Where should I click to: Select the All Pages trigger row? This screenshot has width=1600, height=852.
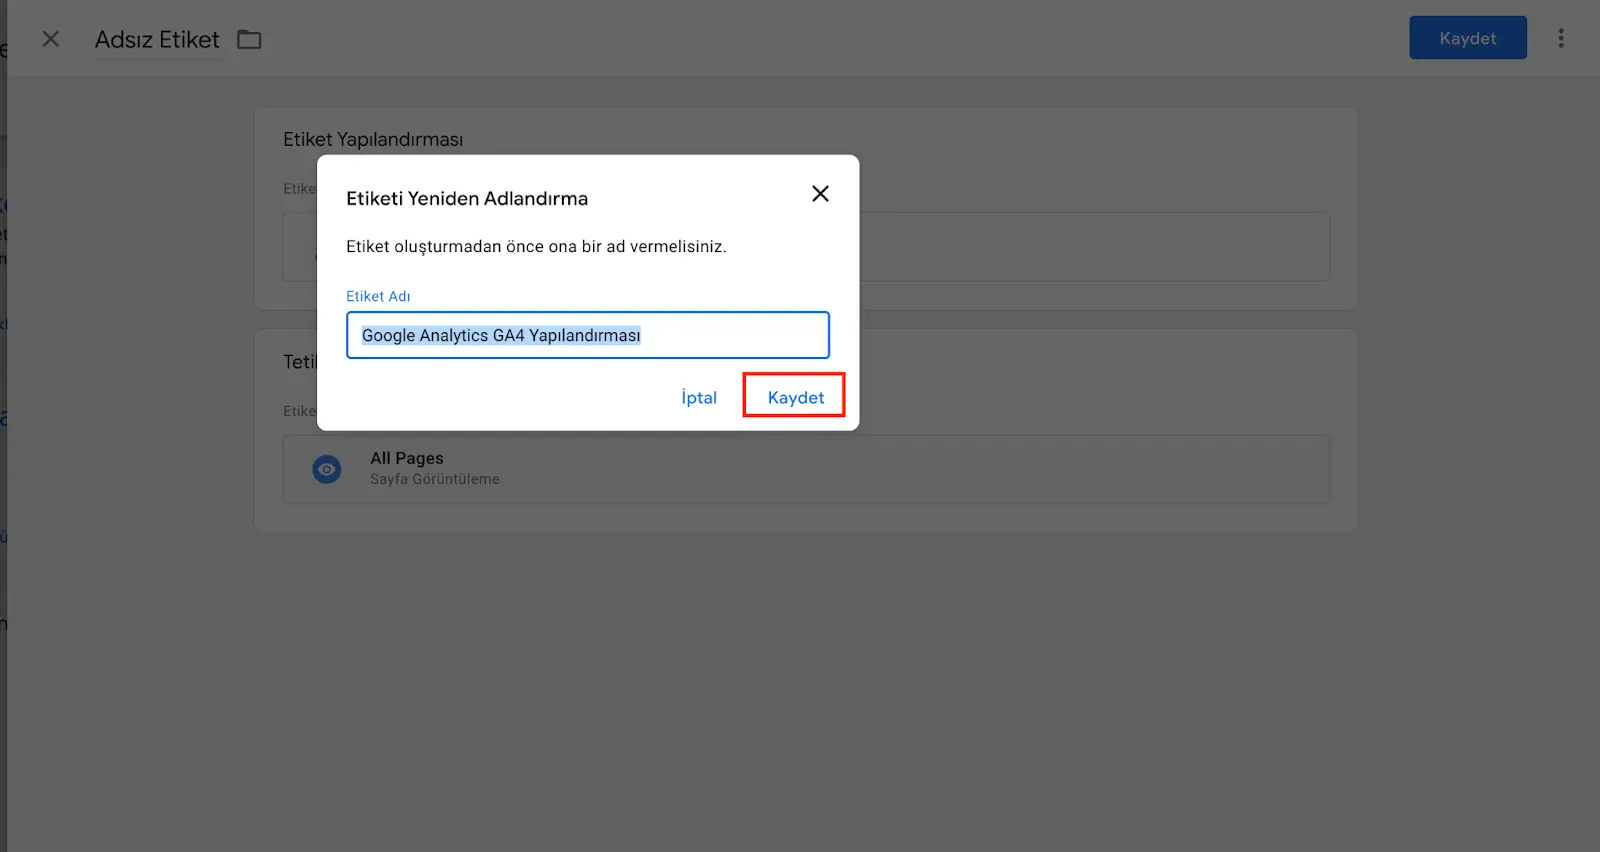(x=806, y=469)
